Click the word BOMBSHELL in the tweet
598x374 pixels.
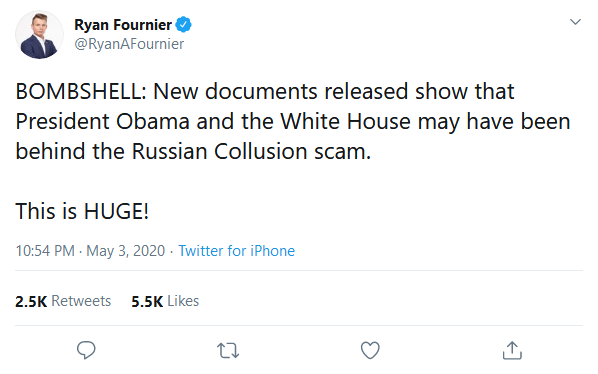point(78,91)
